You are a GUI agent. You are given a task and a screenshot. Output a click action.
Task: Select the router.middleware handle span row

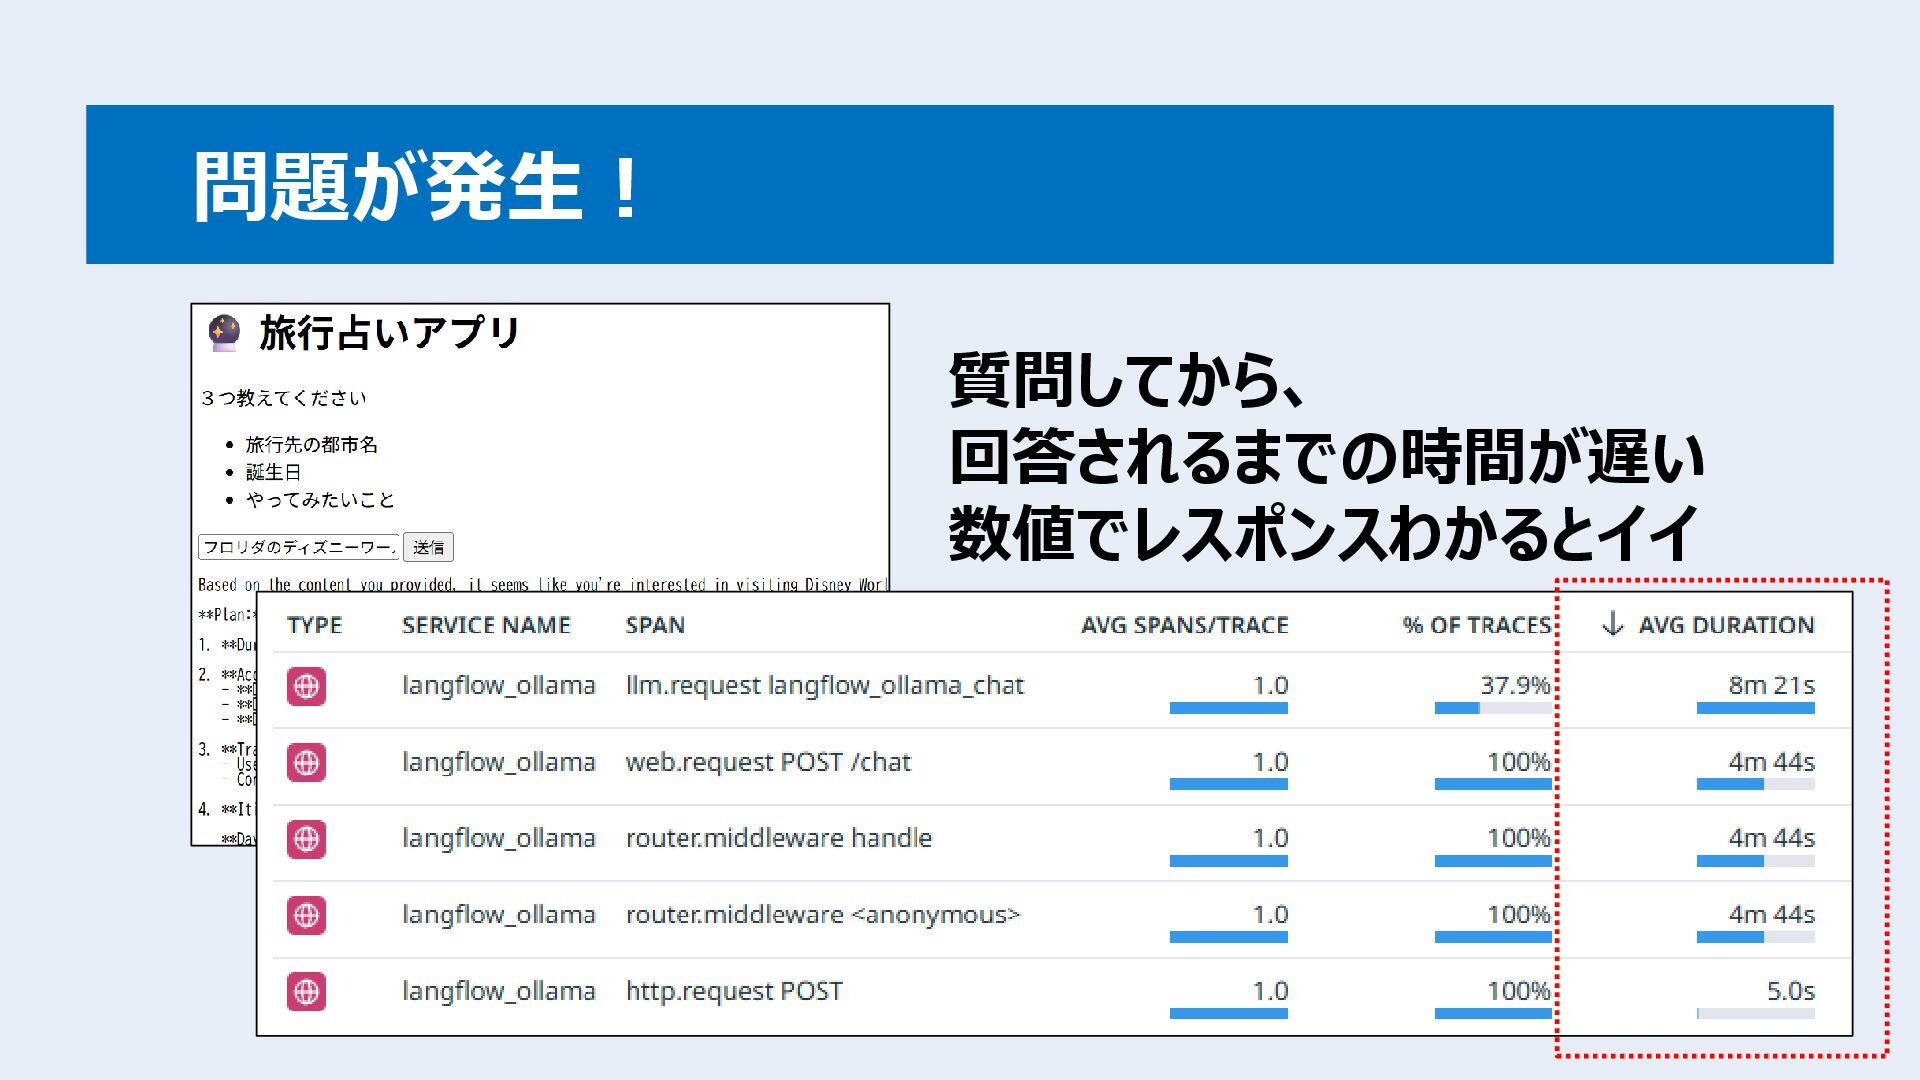click(778, 838)
